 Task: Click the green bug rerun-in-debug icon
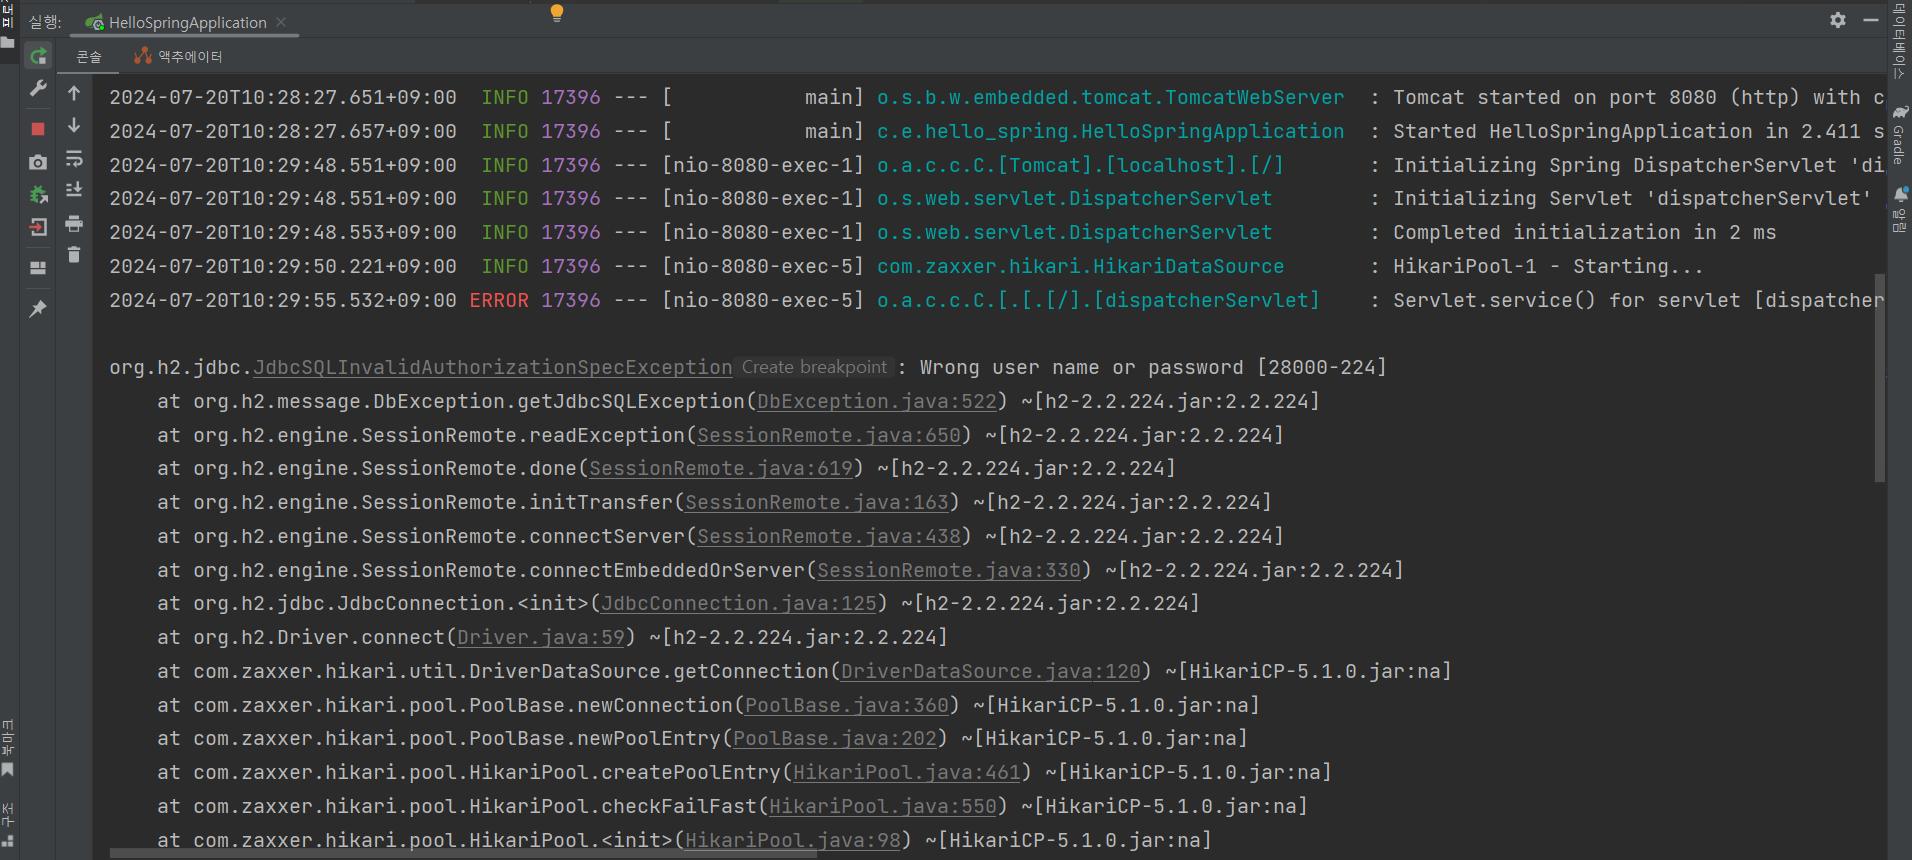(x=38, y=195)
